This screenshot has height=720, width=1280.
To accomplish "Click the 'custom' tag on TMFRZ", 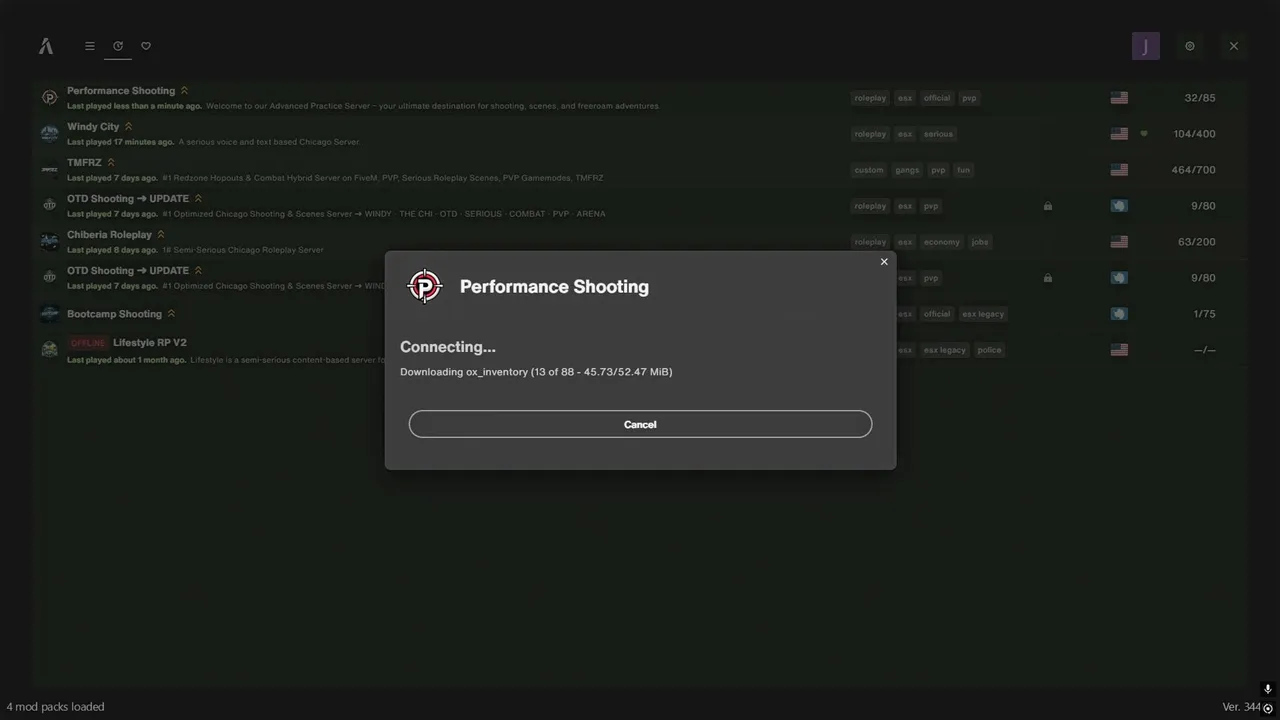I will [x=869, y=170].
